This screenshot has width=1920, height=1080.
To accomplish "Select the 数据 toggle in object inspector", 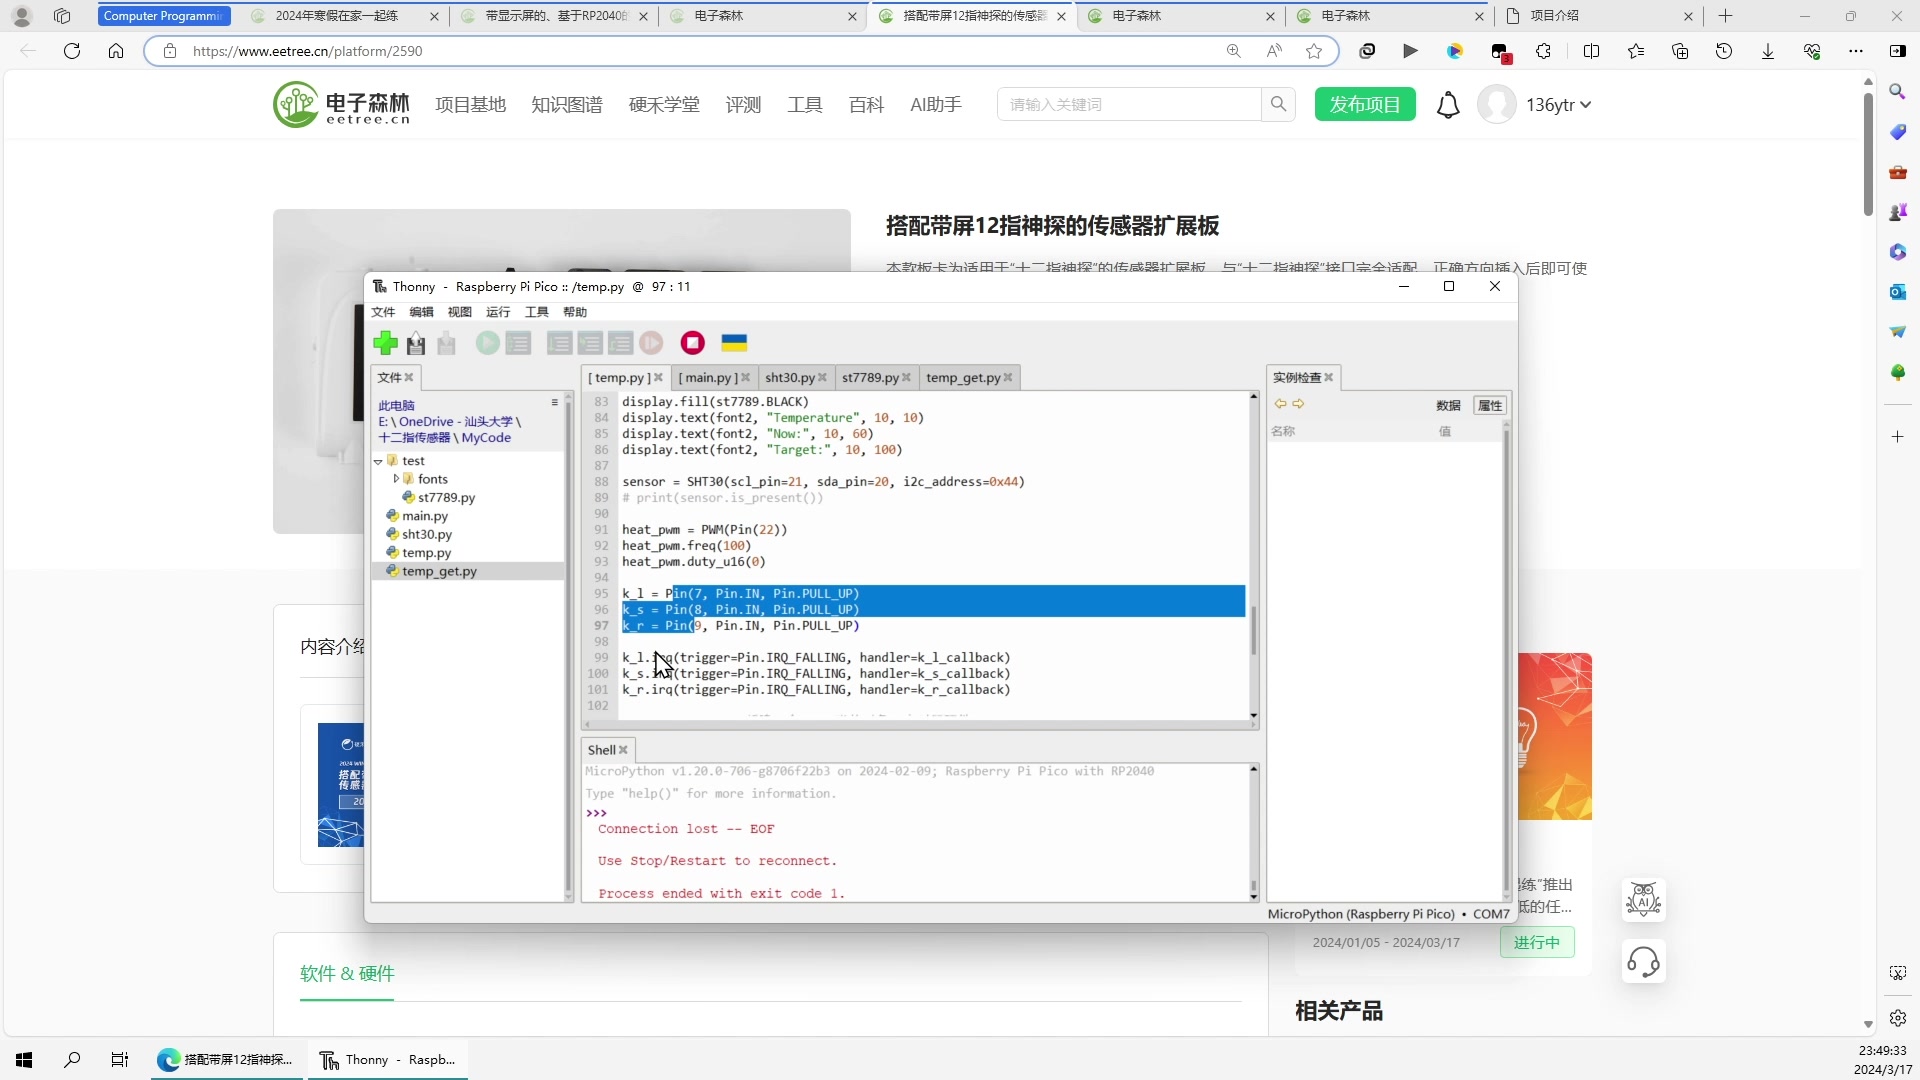I will pyautogui.click(x=1448, y=405).
